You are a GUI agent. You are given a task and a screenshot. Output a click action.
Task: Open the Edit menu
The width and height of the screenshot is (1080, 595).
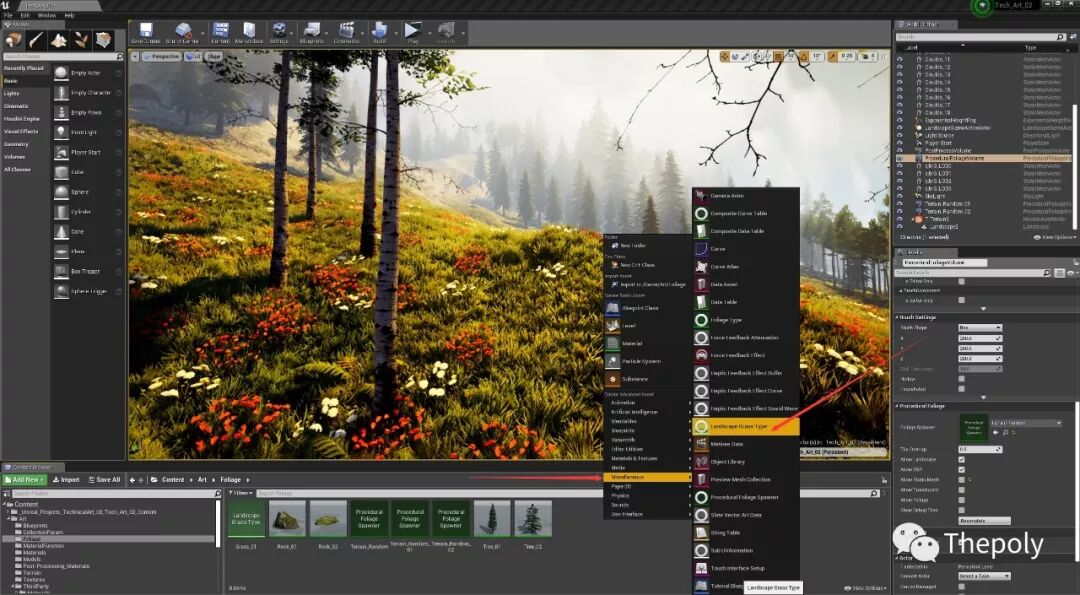pyautogui.click(x=25, y=15)
